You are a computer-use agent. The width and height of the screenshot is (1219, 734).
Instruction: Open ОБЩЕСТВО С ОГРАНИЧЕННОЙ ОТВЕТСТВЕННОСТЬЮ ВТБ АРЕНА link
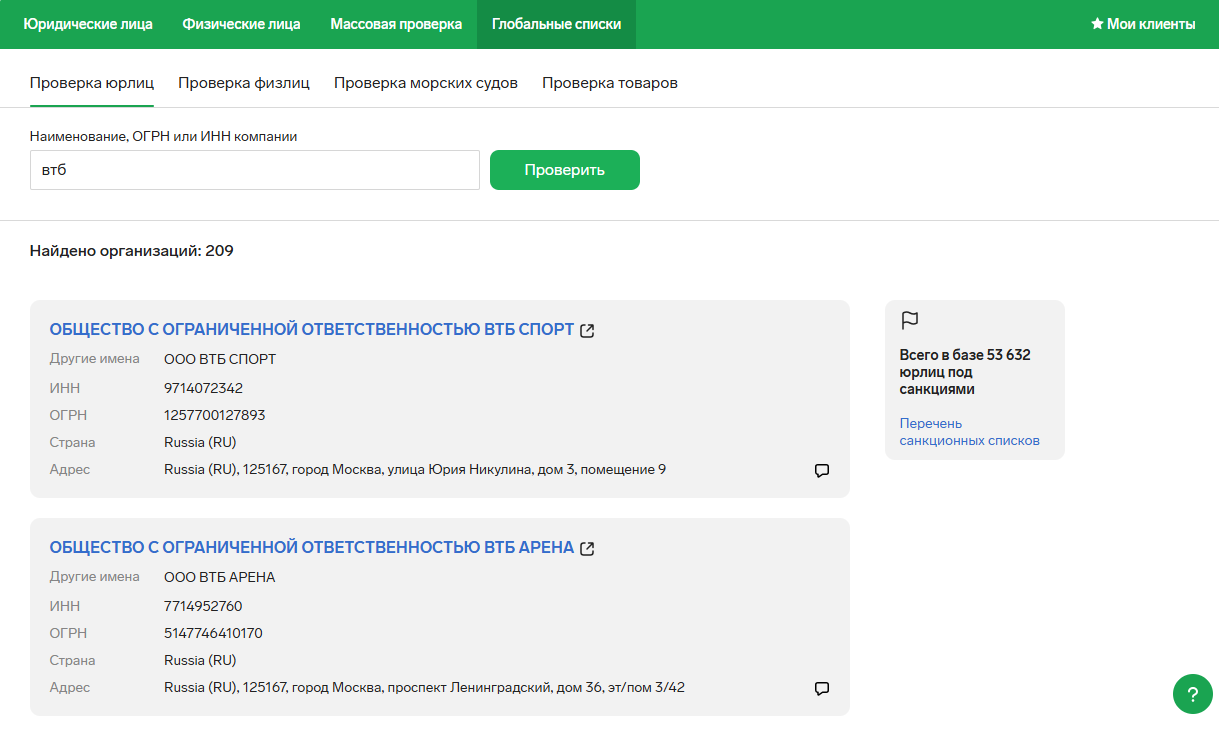click(312, 548)
